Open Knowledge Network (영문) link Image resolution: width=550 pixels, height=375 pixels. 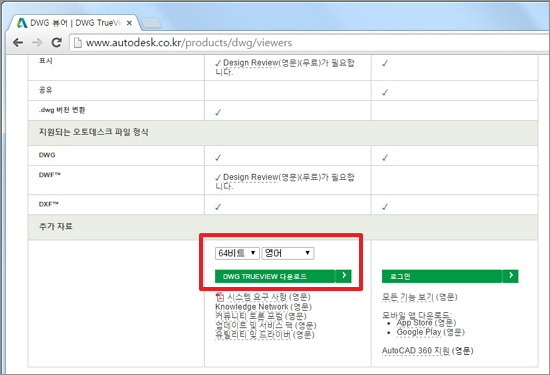(x=263, y=307)
